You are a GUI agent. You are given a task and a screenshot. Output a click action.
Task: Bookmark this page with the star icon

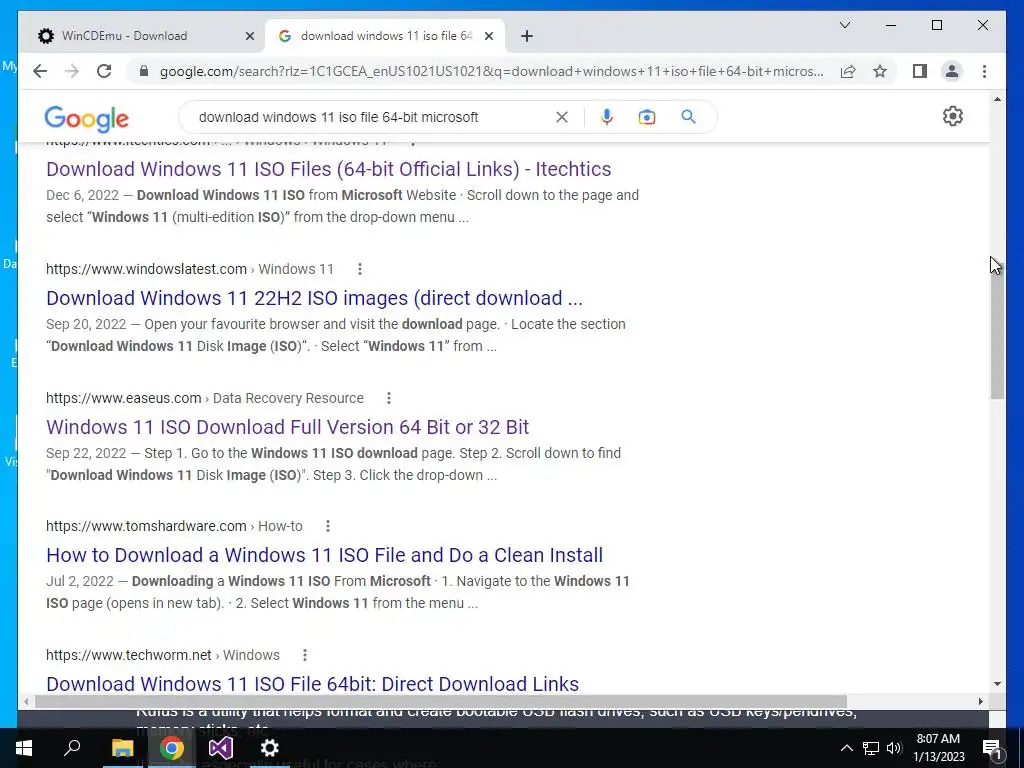(880, 71)
